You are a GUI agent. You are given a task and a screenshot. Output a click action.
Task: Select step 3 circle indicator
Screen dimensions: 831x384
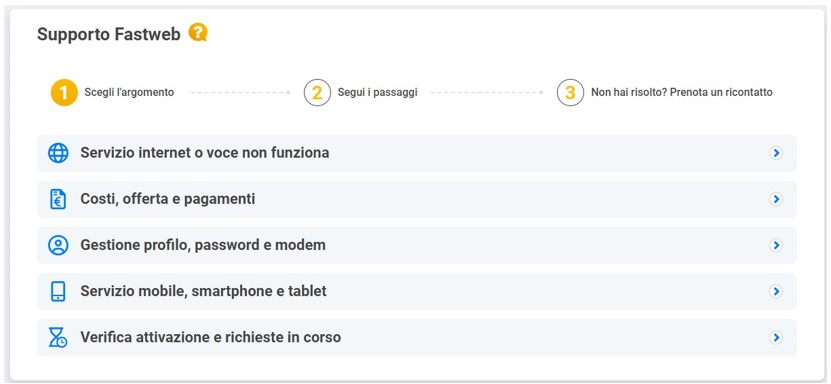click(x=570, y=93)
